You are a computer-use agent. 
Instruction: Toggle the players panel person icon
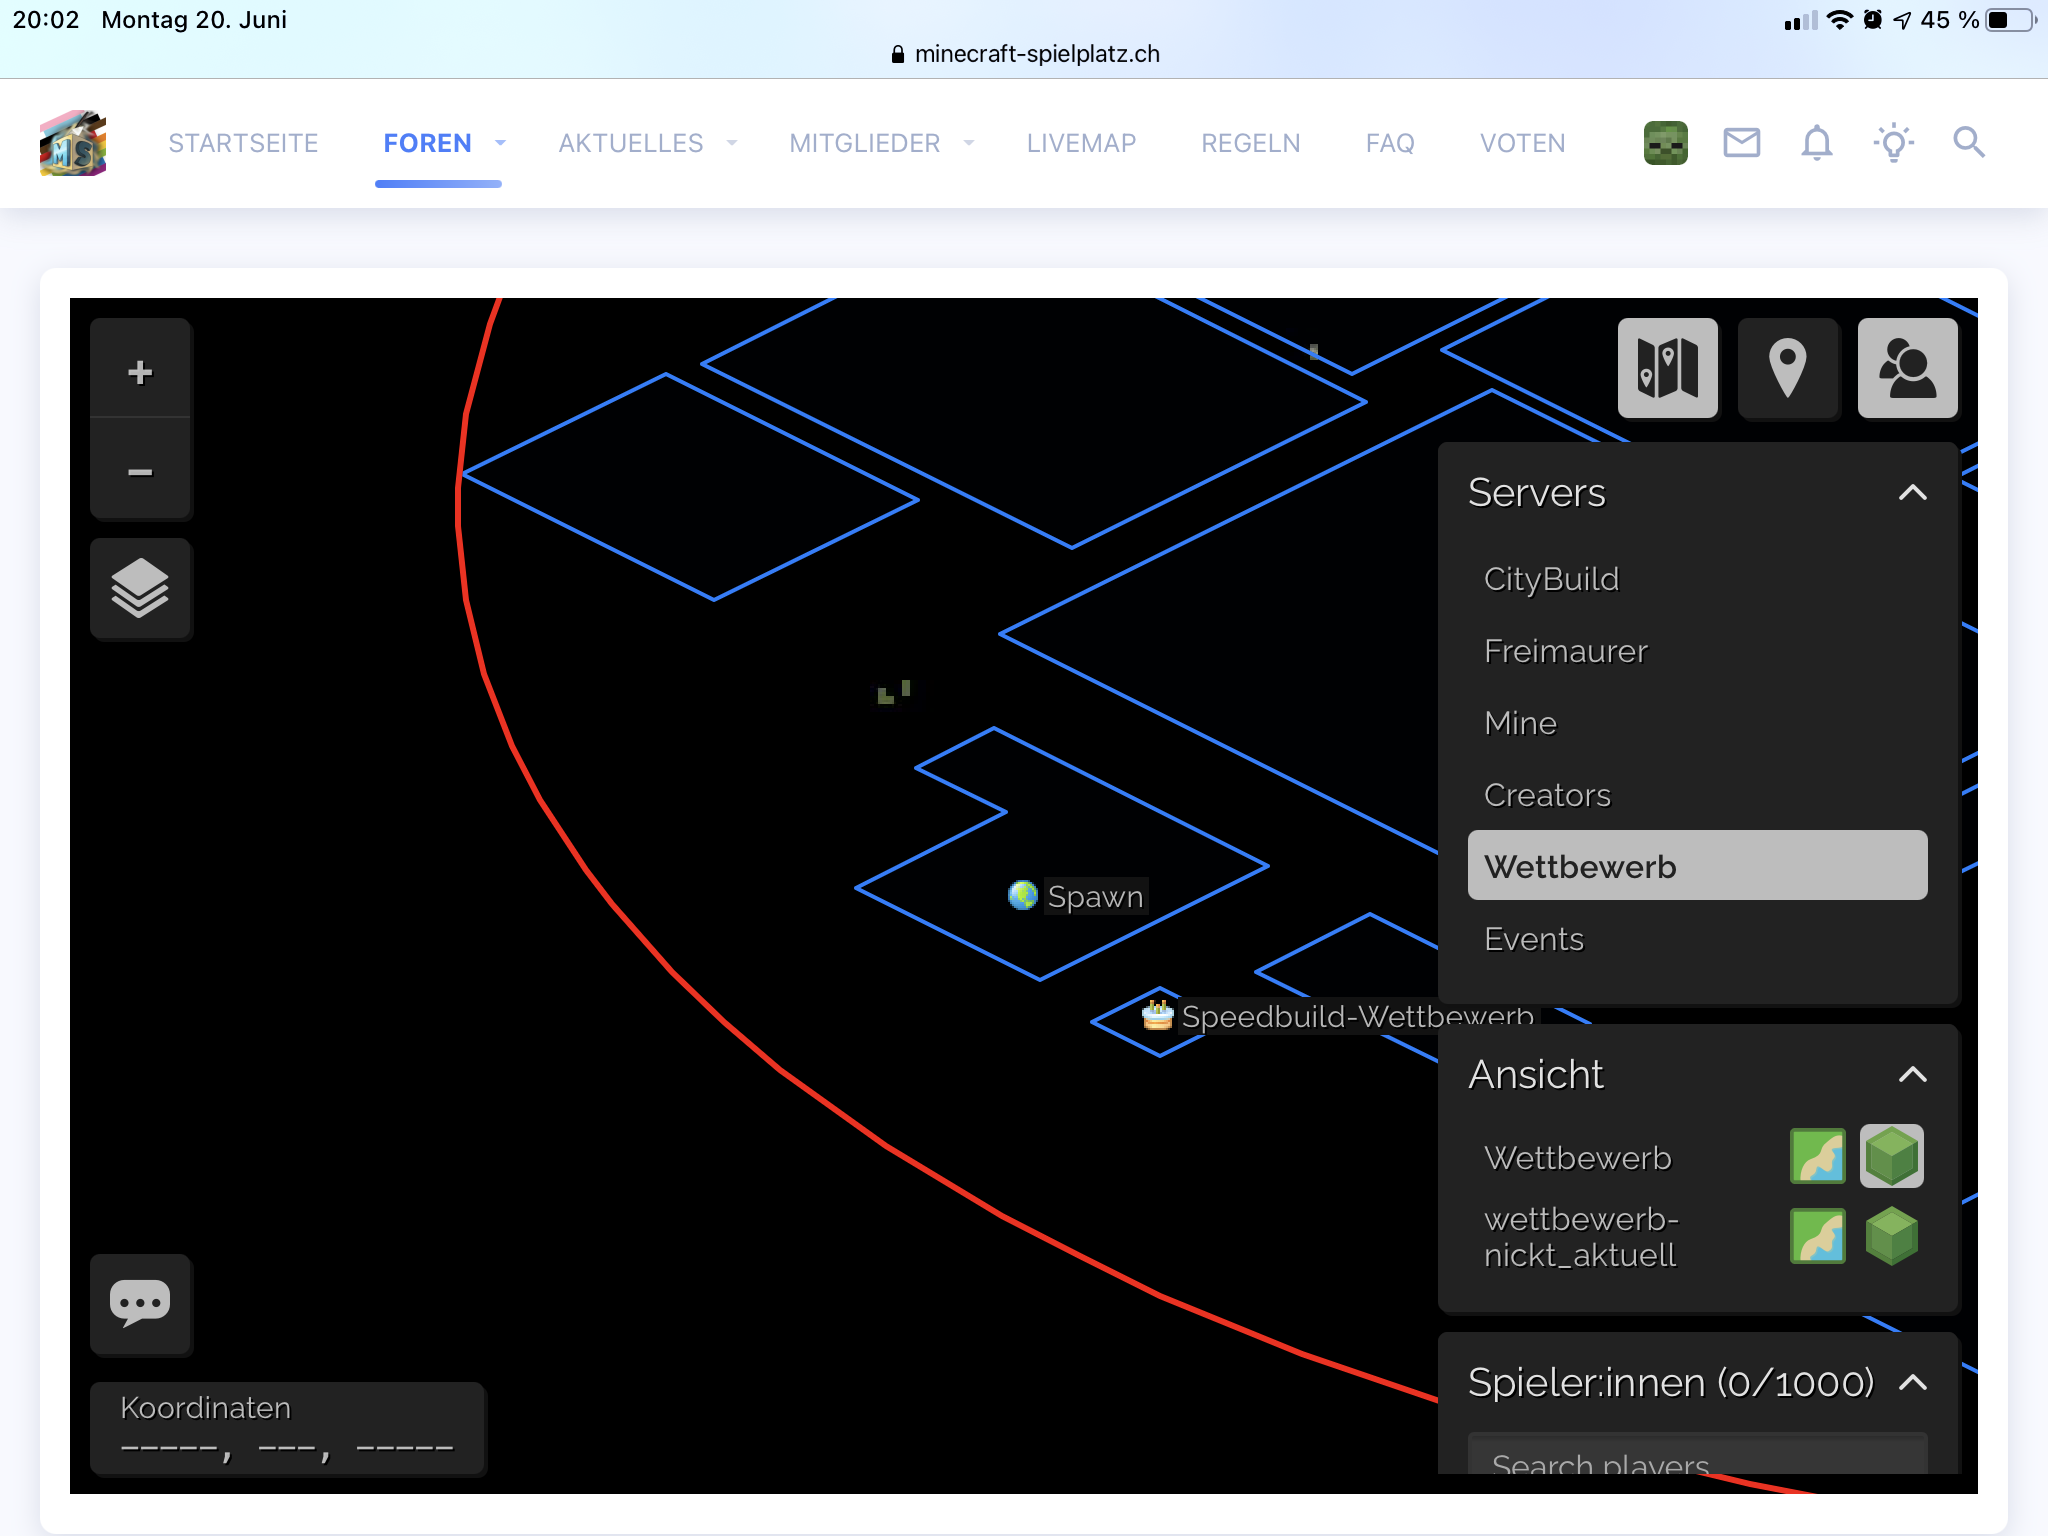(x=1907, y=368)
